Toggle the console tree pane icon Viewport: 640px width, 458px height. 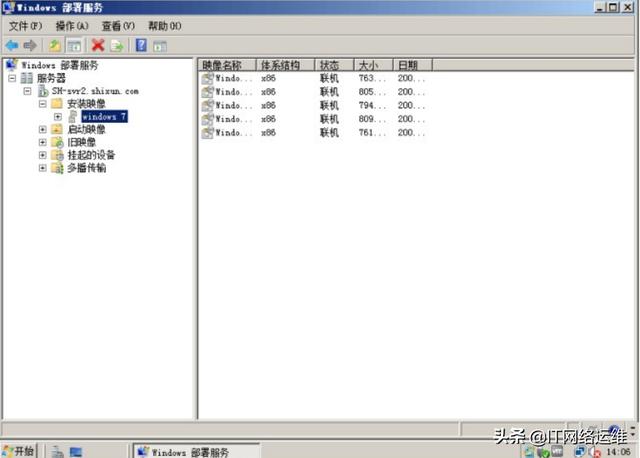pyautogui.click(x=74, y=46)
